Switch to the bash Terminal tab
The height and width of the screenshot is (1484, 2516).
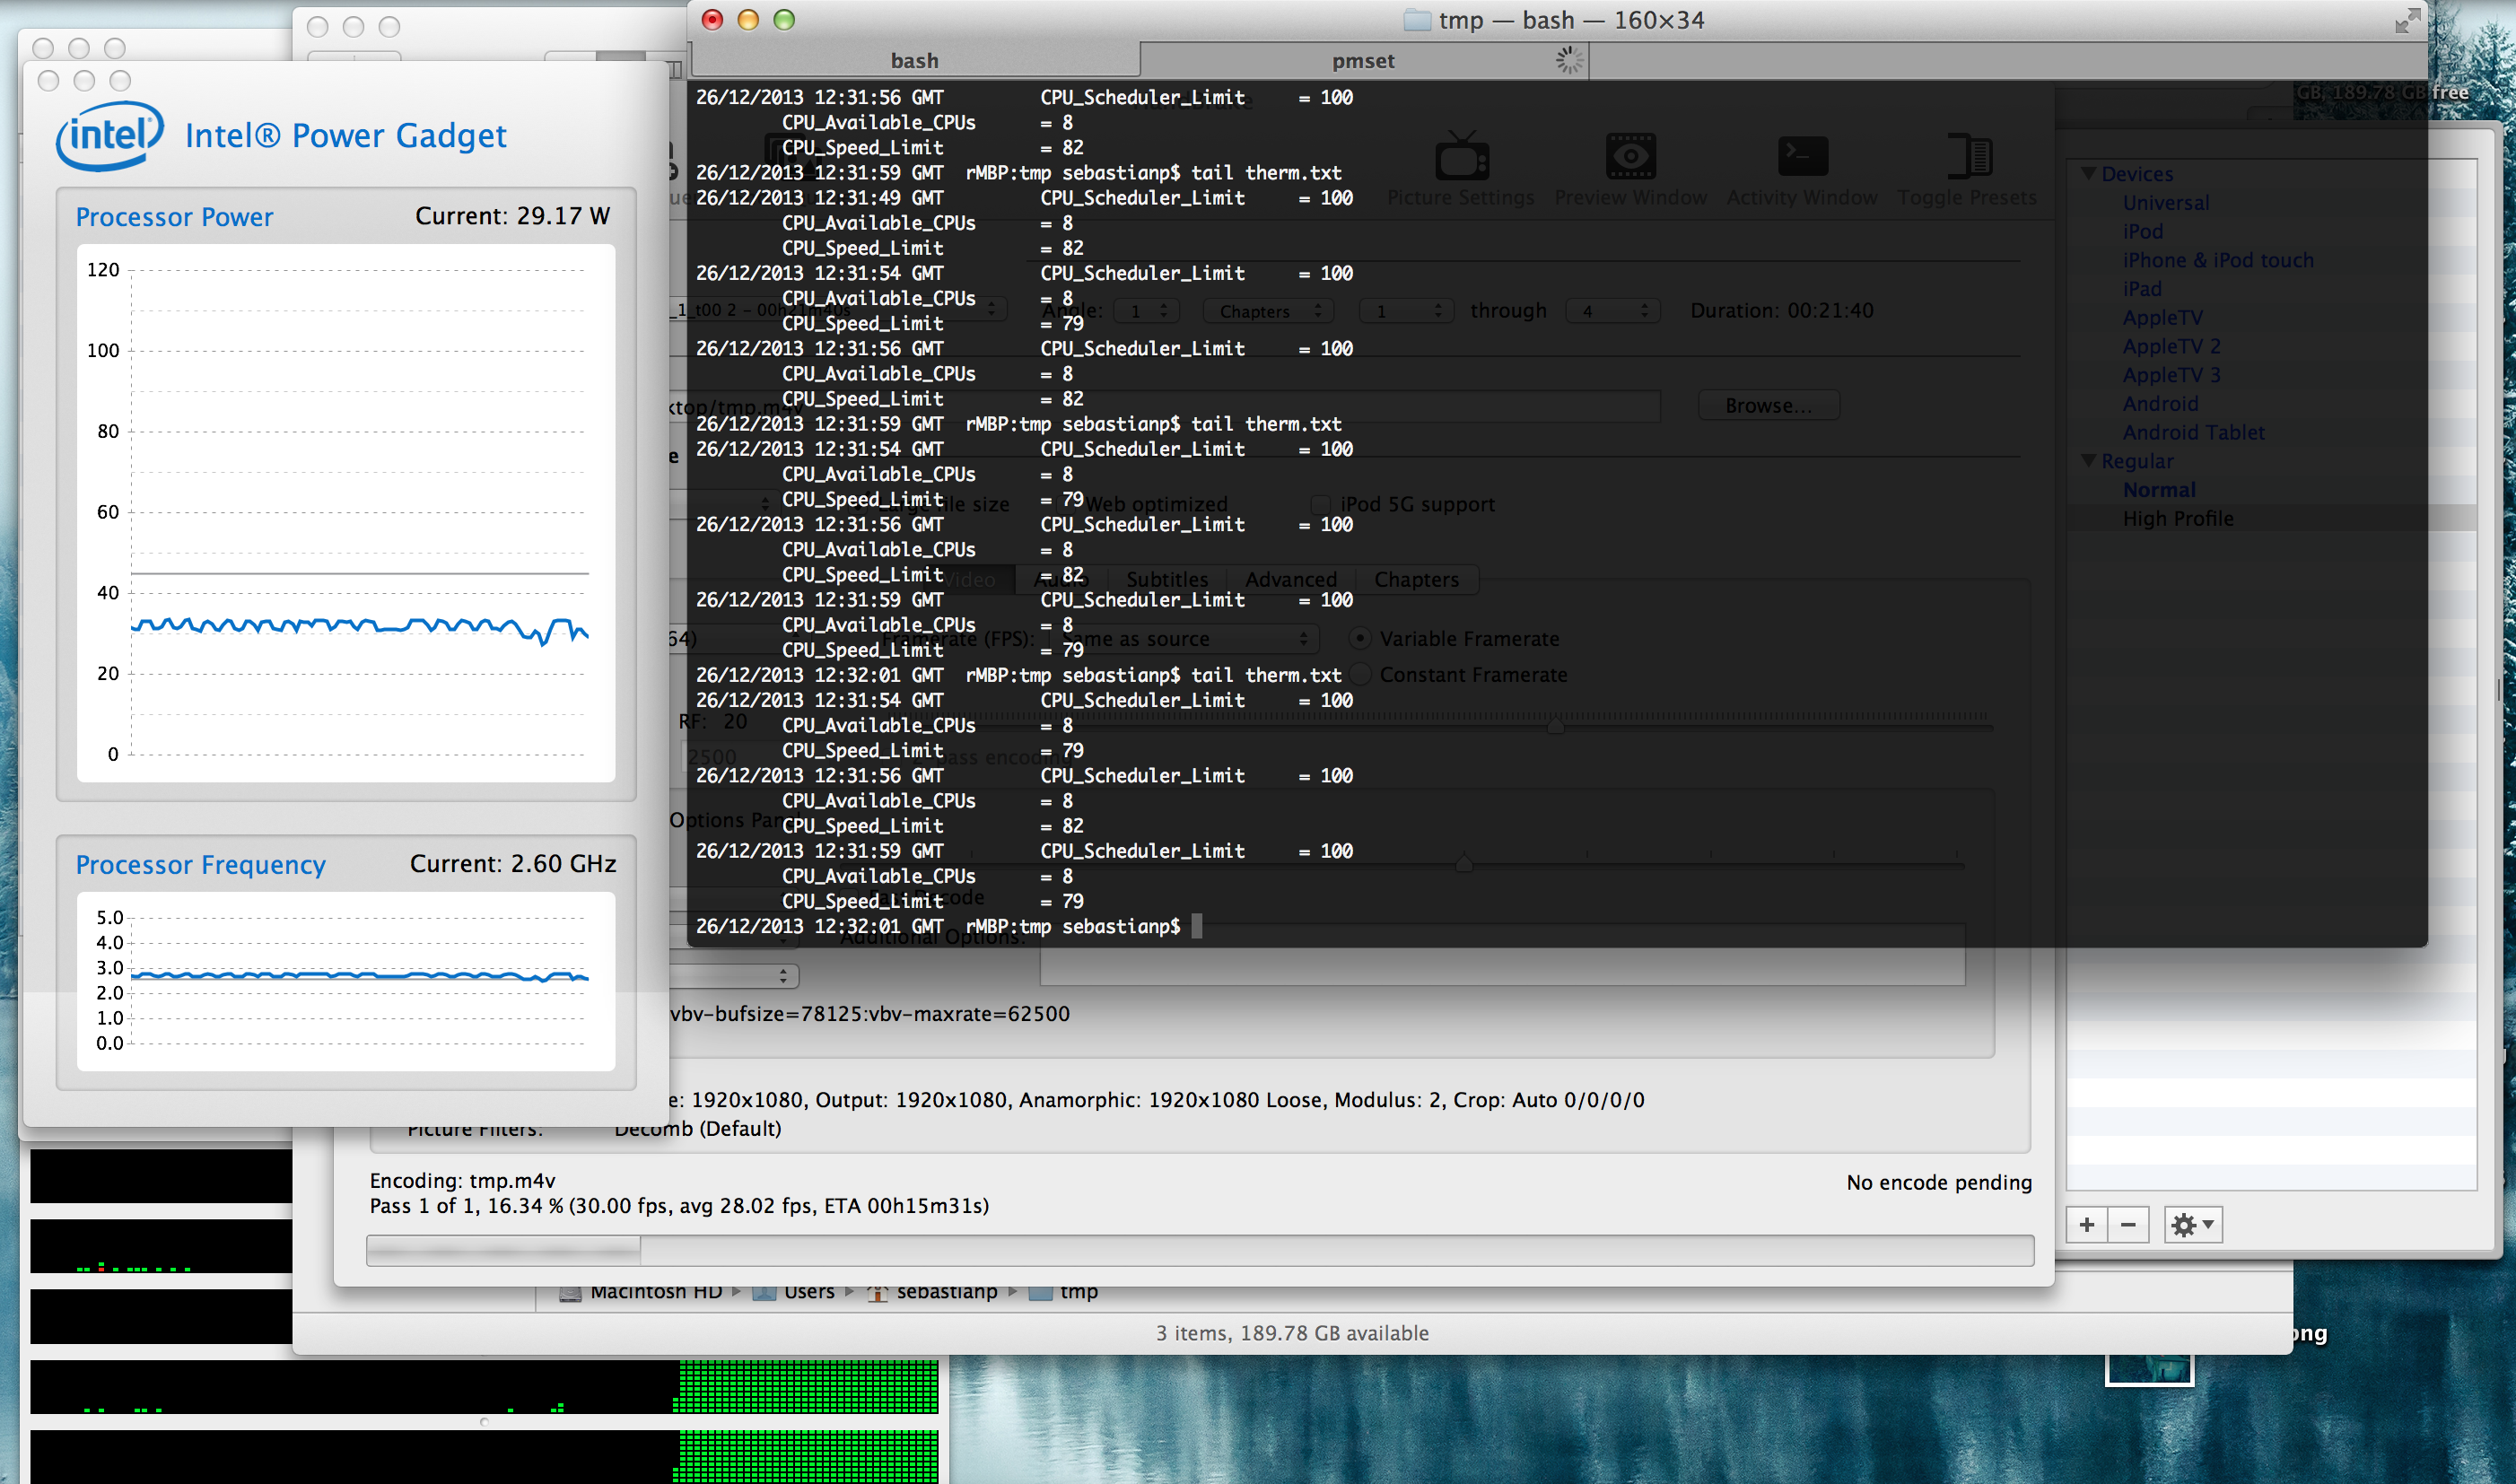[x=915, y=60]
